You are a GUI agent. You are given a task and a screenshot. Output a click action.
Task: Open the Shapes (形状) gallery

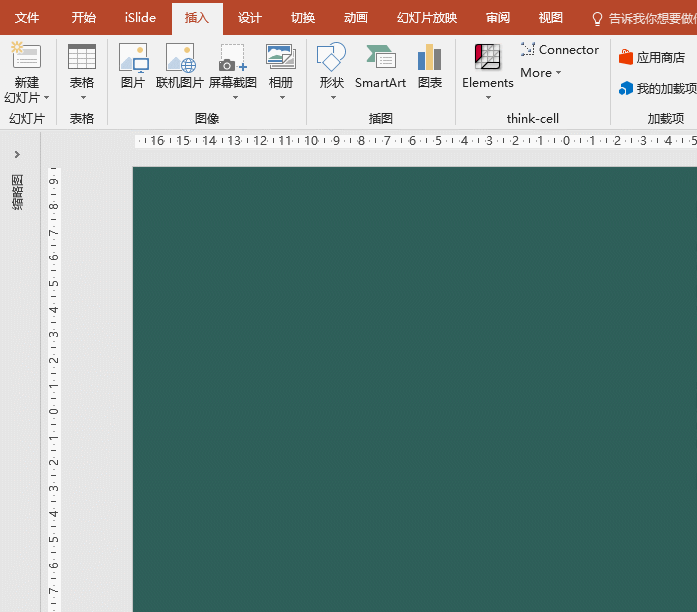click(x=331, y=58)
